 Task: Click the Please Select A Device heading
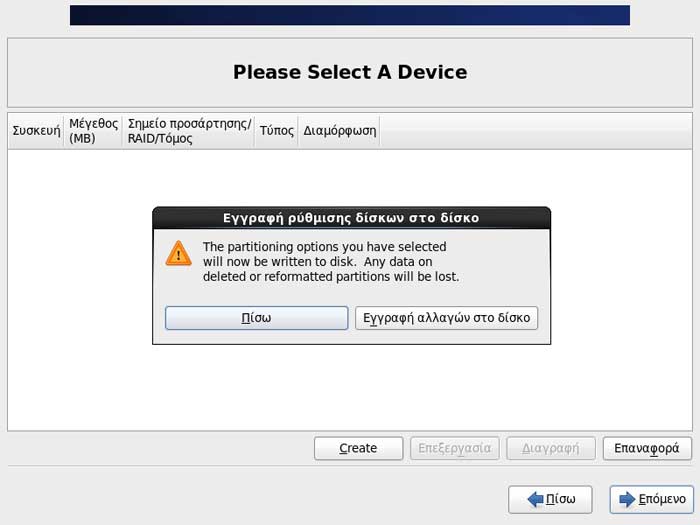pyautogui.click(x=350, y=72)
